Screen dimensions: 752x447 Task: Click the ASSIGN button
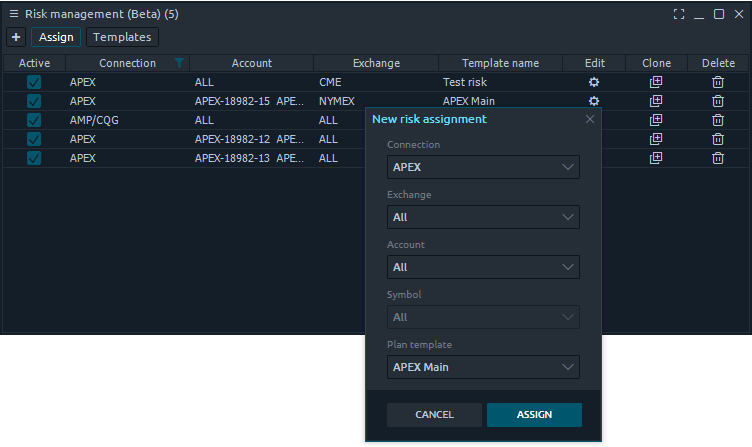(x=534, y=414)
